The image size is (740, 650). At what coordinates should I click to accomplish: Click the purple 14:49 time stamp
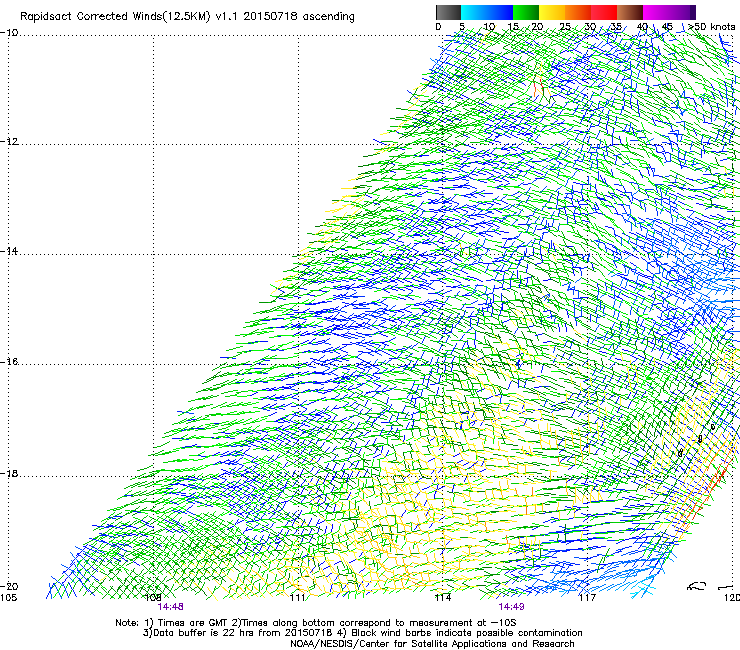511,607
